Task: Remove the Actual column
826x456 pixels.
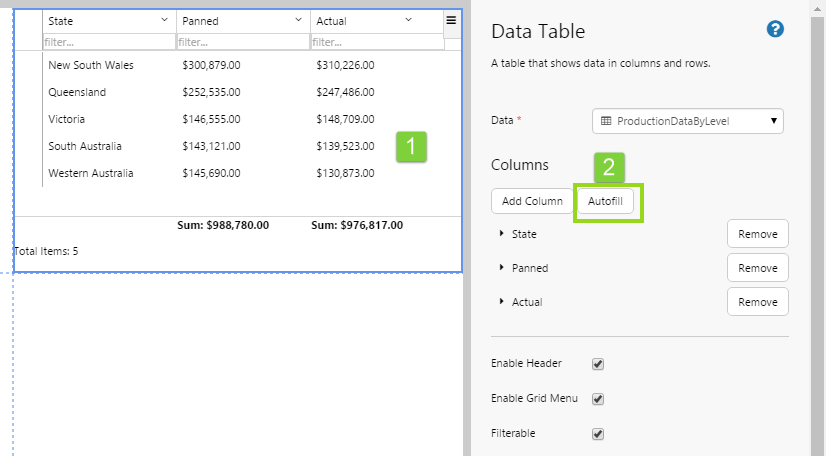Action: point(757,302)
